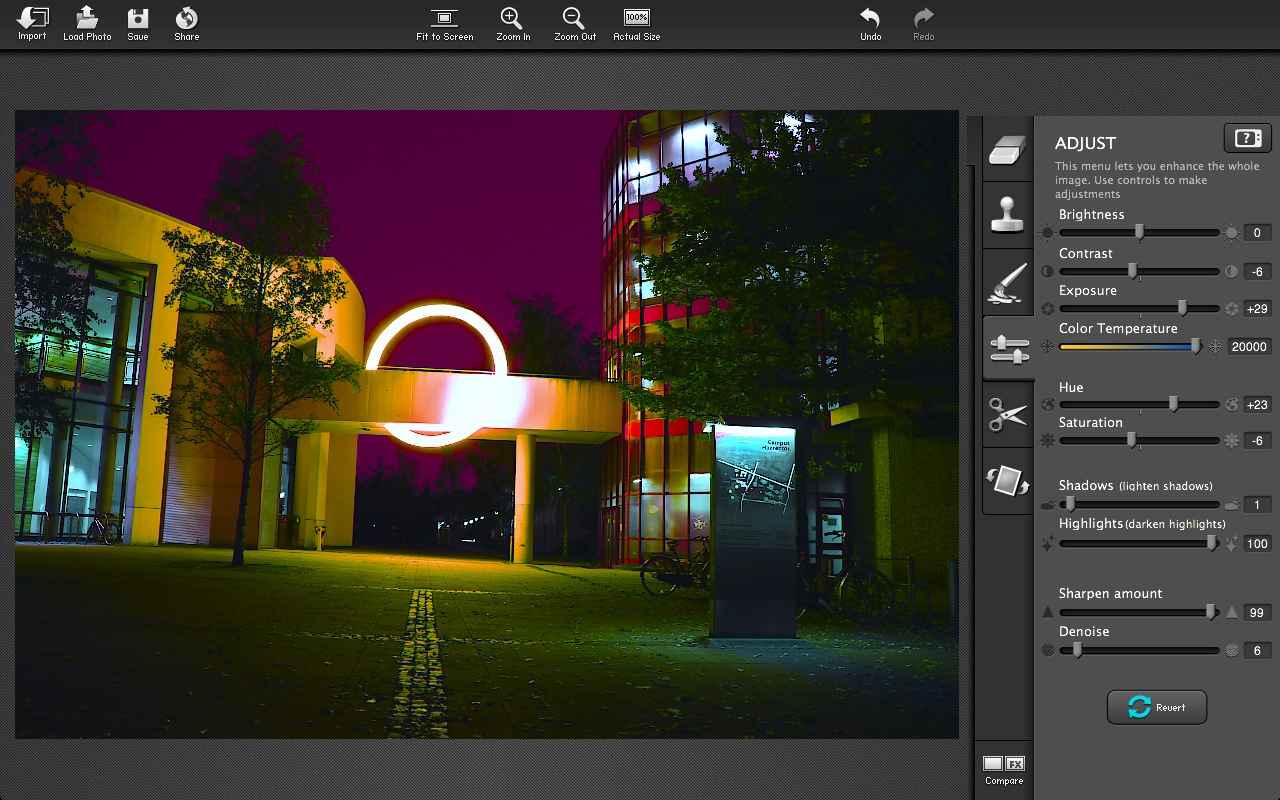The image size is (1280, 800).
Task: Click the Exposure value field
Action: [x=1257, y=309]
